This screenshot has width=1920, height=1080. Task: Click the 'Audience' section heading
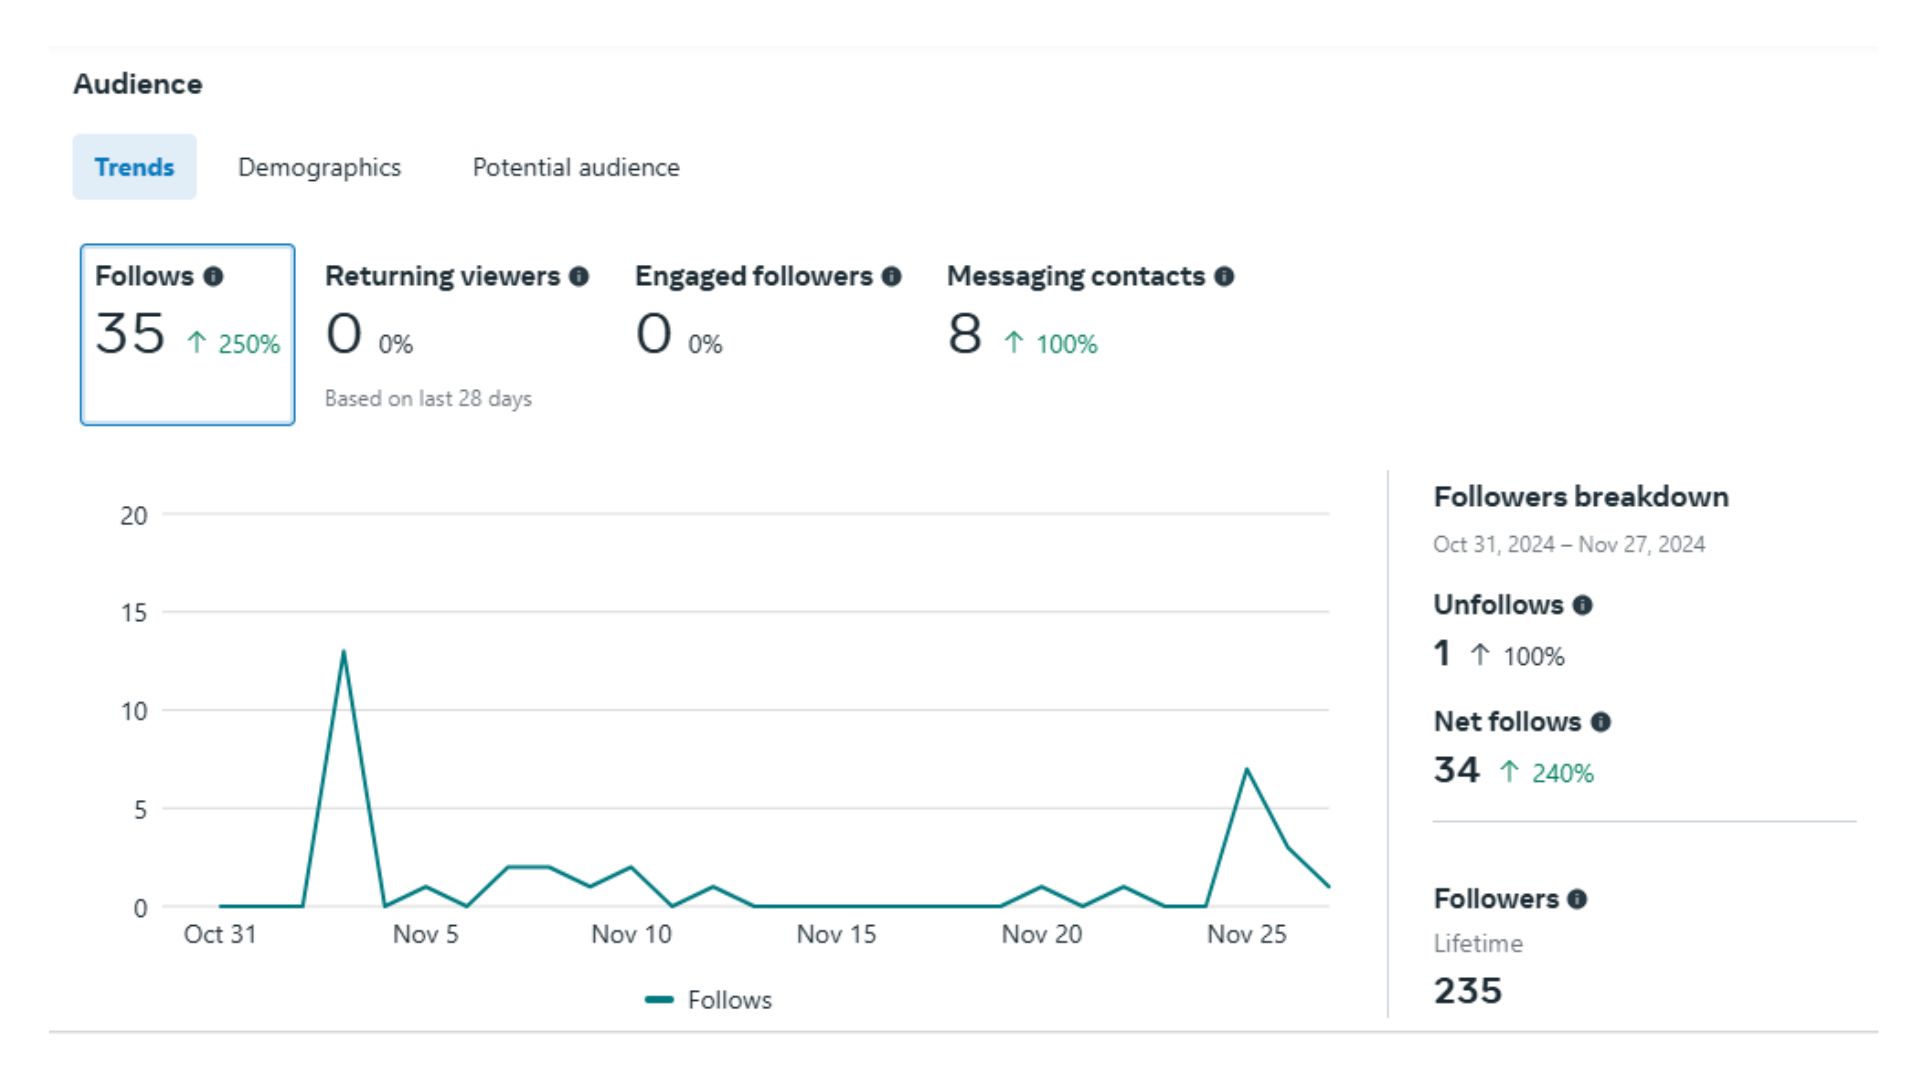point(138,84)
